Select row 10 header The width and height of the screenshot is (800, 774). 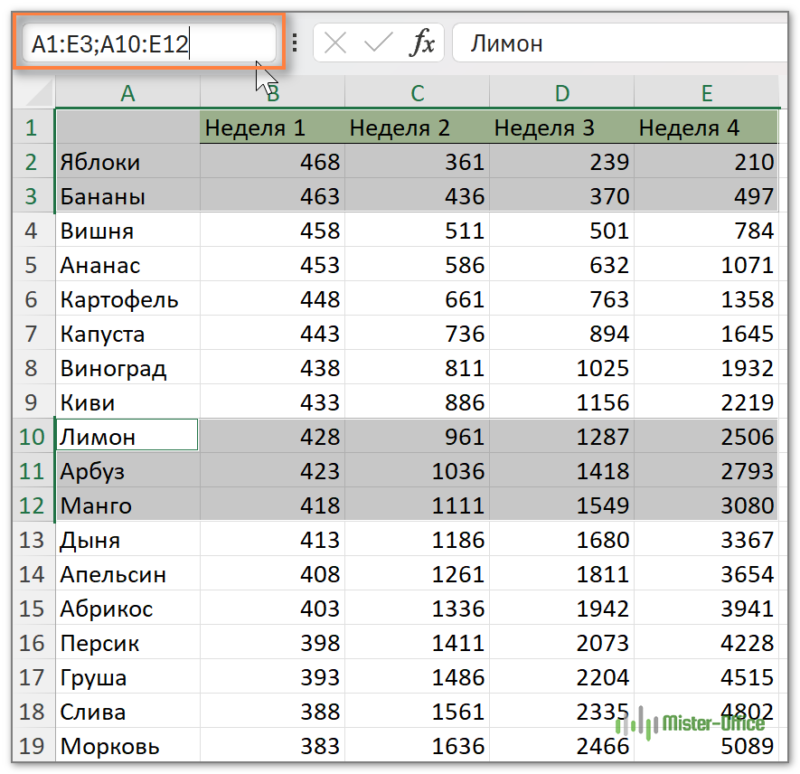click(30, 437)
